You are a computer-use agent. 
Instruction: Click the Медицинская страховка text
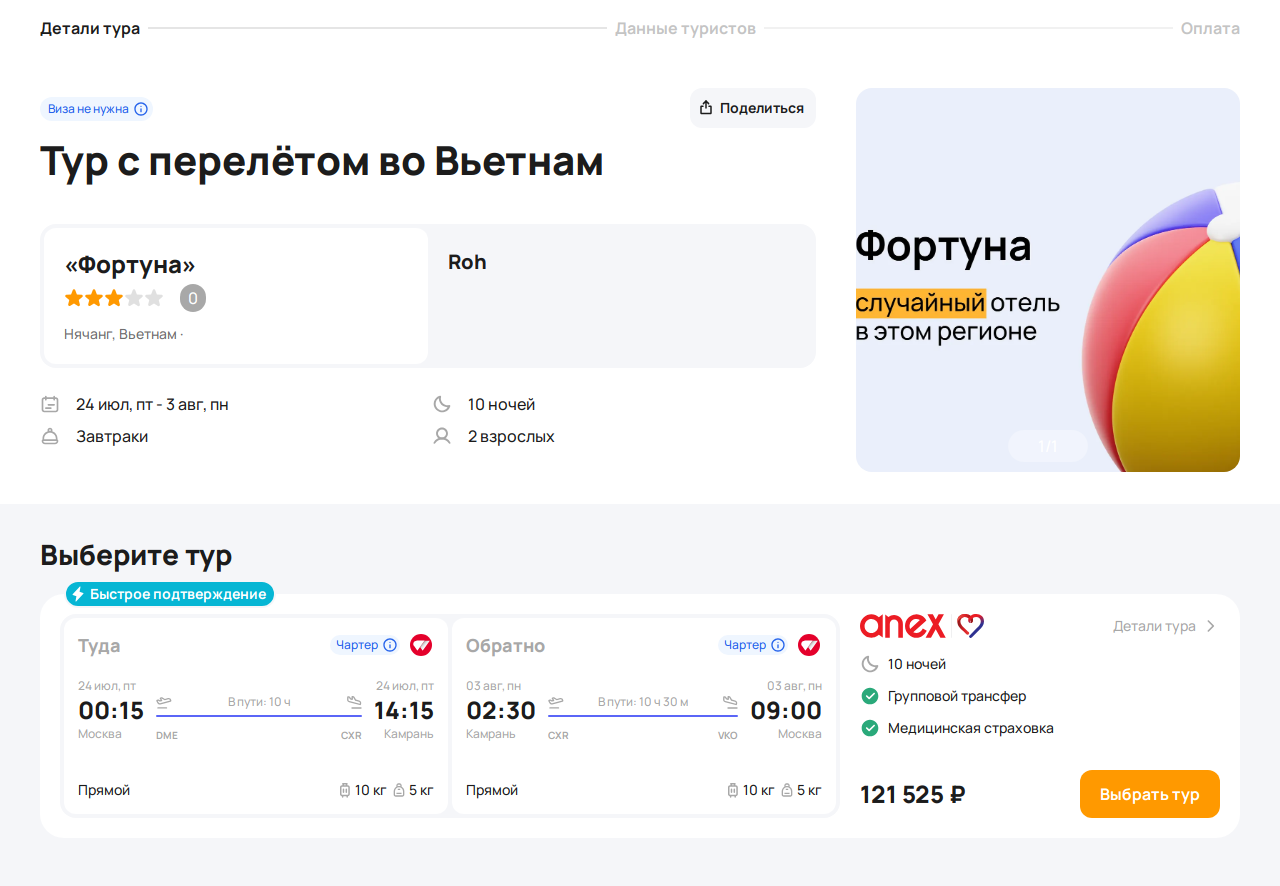[x=971, y=728]
